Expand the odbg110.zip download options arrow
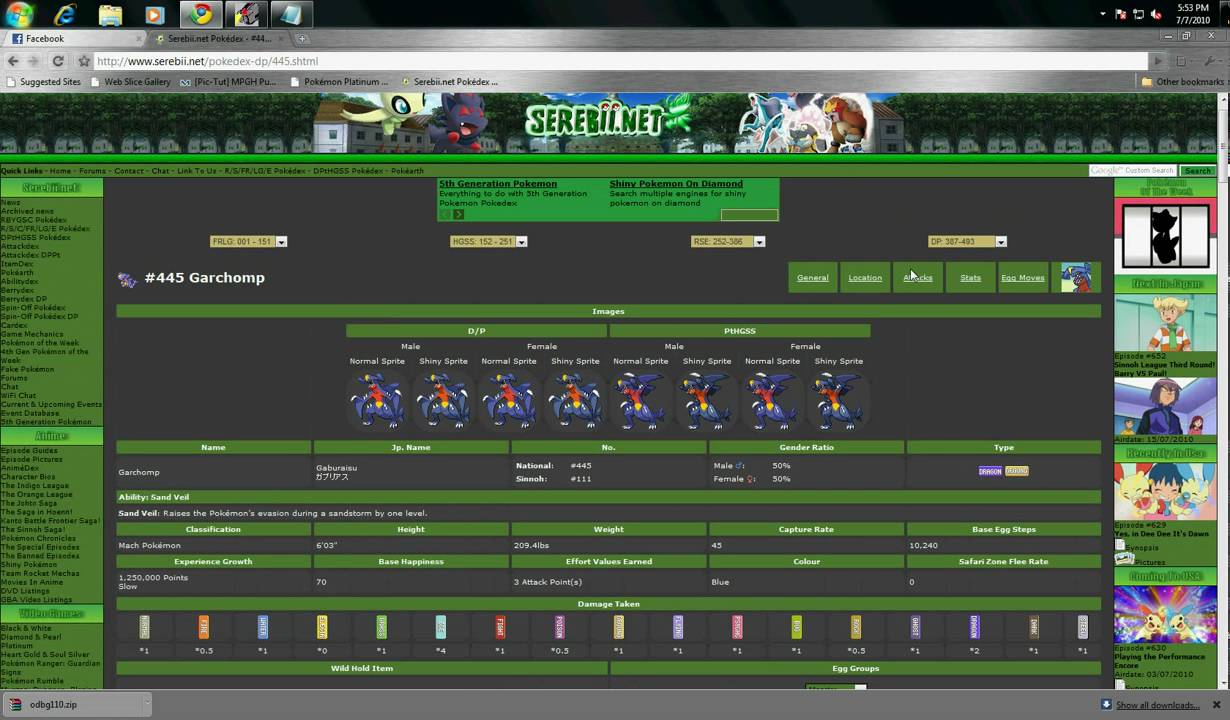Viewport: 1230px width, 720px height. (x=146, y=704)
